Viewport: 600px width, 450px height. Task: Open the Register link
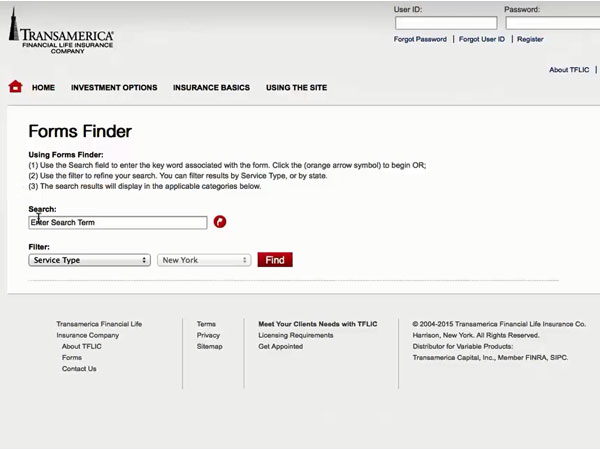[x=530, y=39]
